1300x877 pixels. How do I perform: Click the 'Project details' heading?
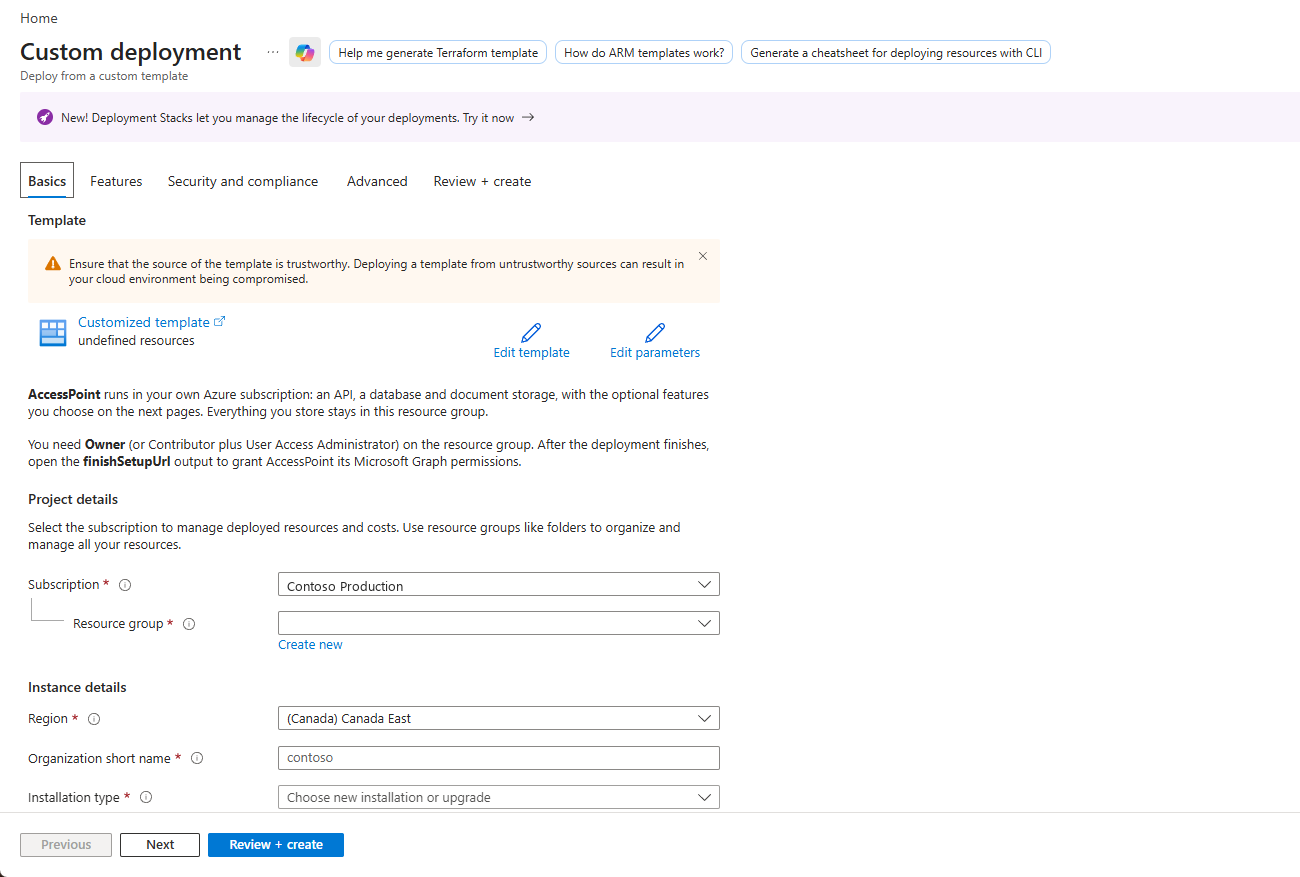(x=73, y=499)
